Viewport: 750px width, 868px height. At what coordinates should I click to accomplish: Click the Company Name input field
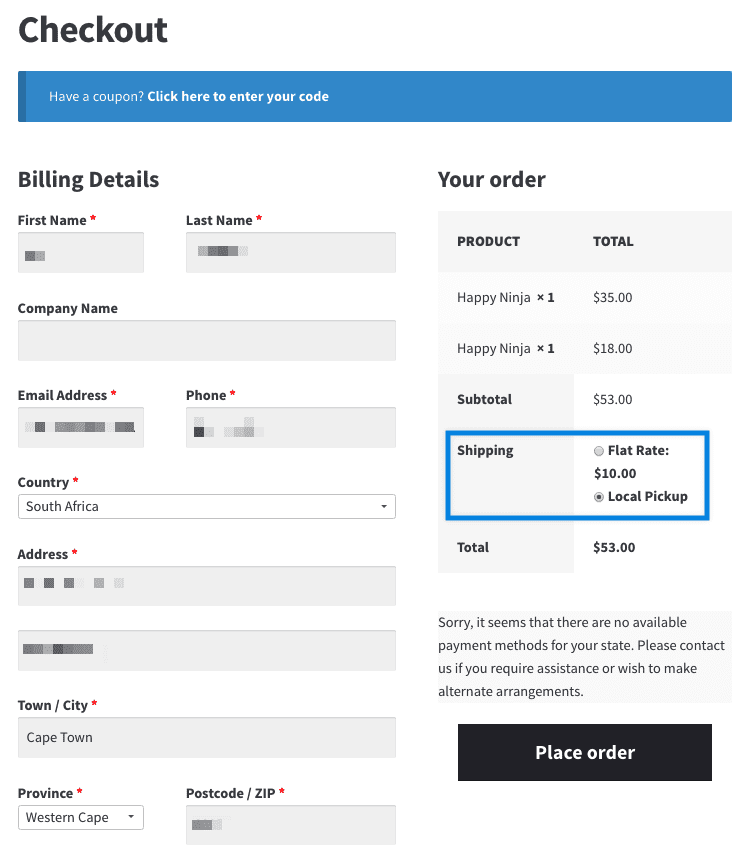click(x=206, y=340)
